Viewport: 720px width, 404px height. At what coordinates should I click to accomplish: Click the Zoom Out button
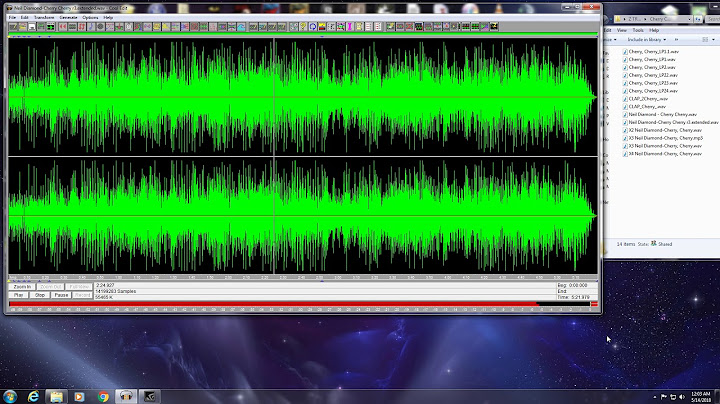click(51, 287)
